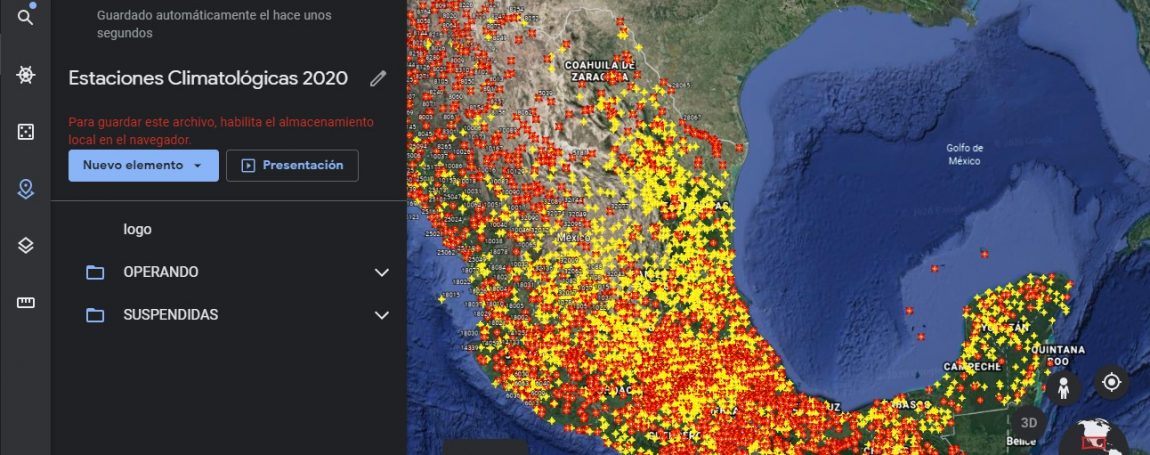Click the OPERANDO folder icon
Viewport: 1150px width, 455px height.
click(95, 272)
